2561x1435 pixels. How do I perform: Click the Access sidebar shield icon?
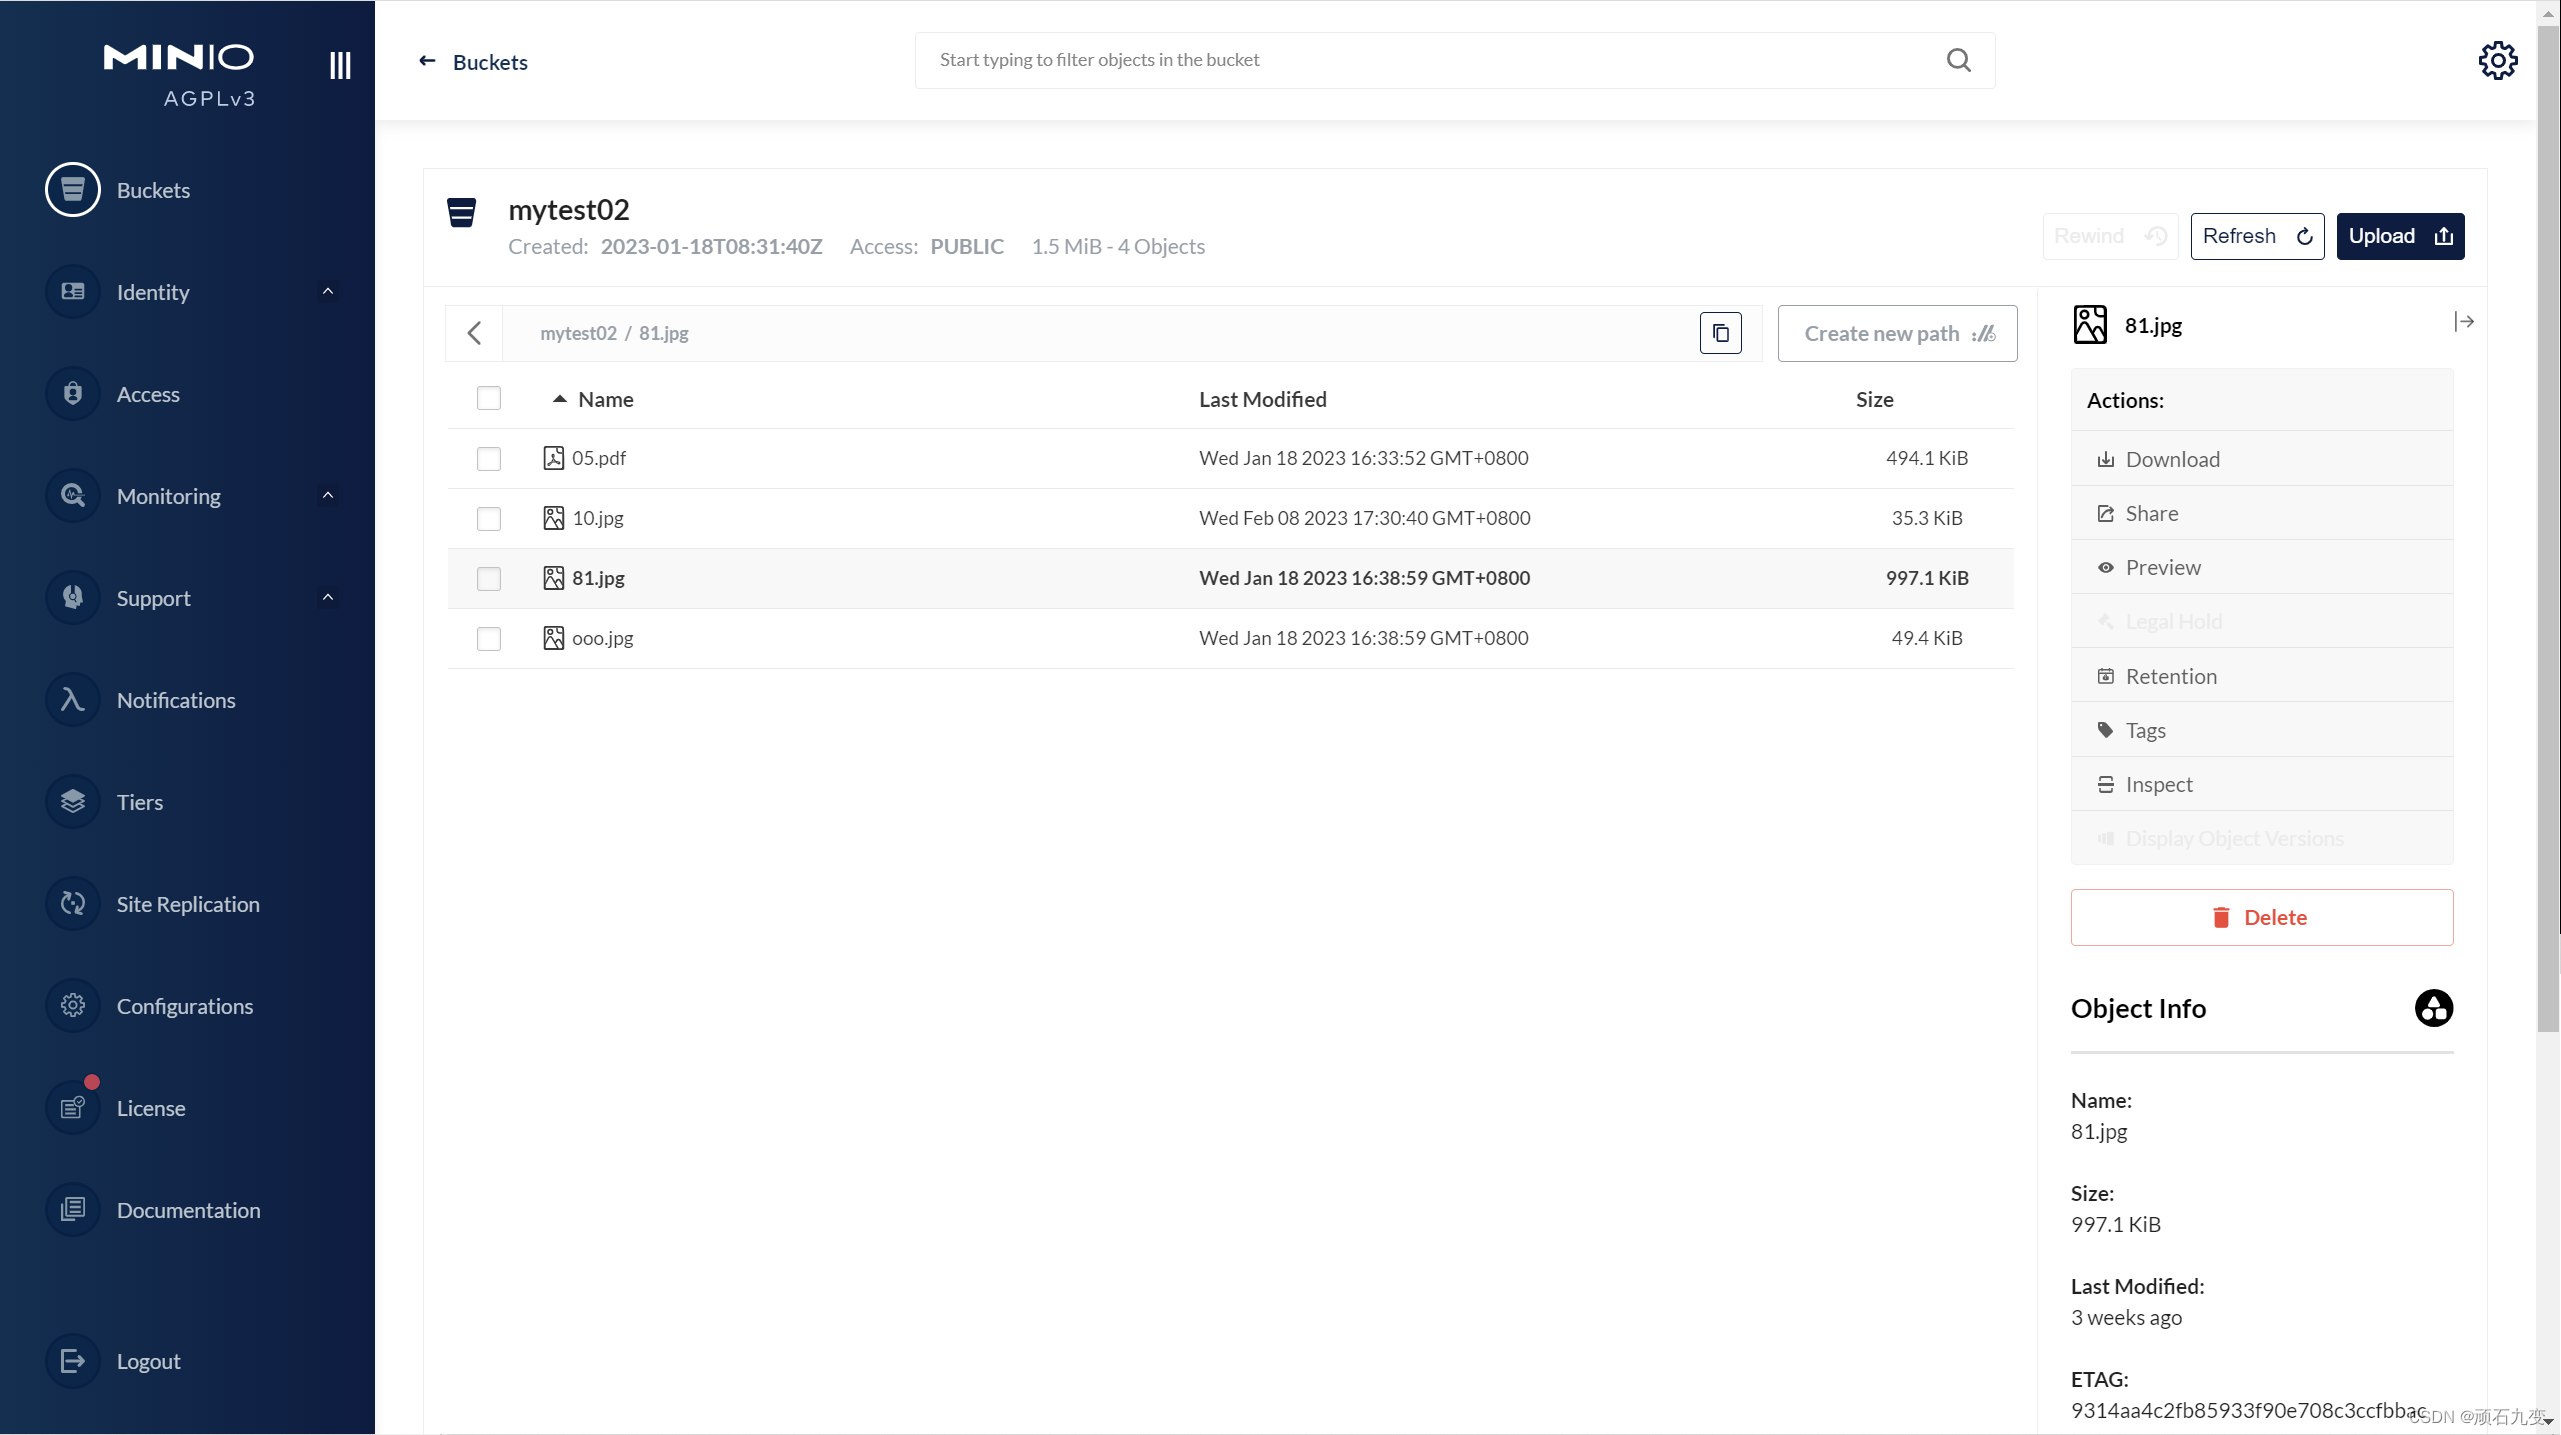coord(73,394)
